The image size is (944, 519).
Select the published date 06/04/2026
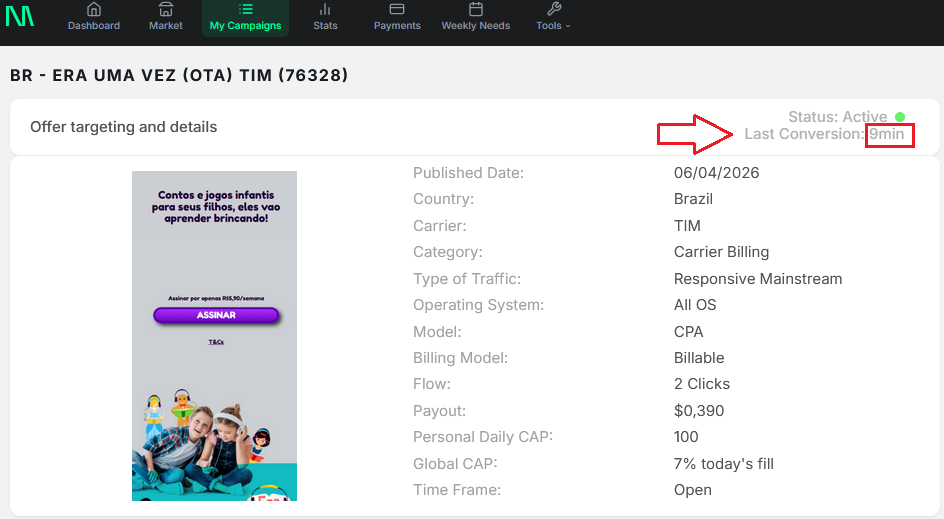click(x=716, y=173)
